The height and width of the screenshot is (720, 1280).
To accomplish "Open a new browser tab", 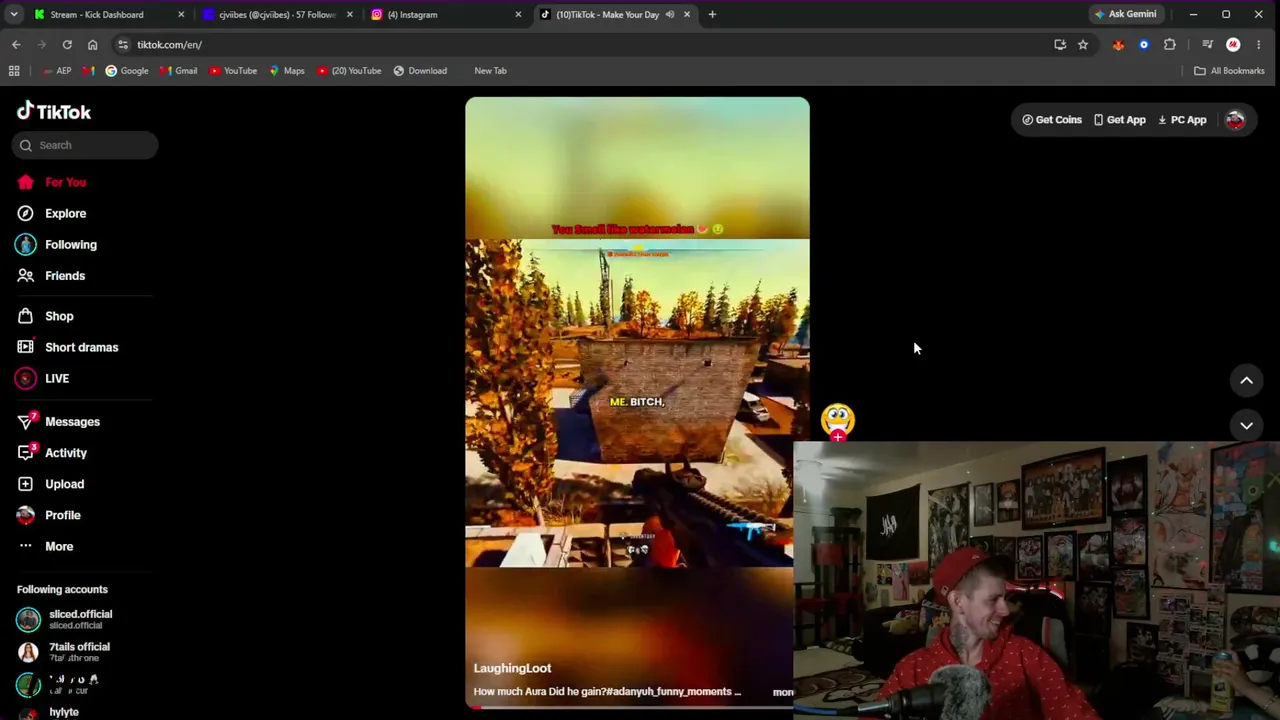I will [x=712, y=14].
